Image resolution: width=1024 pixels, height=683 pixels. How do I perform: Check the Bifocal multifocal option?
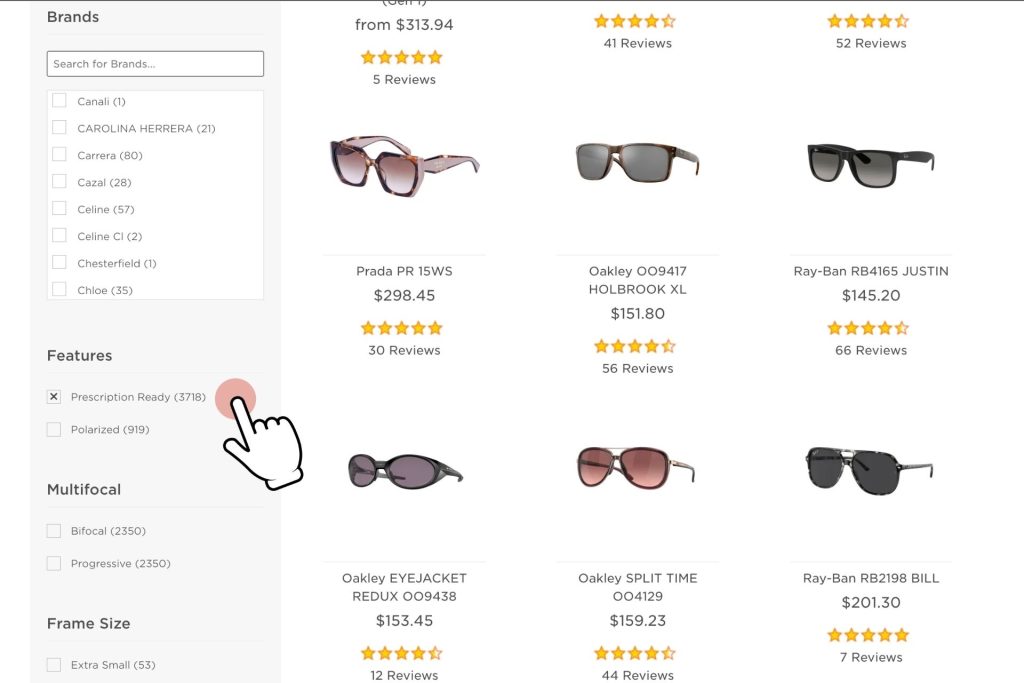[x=54, y=531]
